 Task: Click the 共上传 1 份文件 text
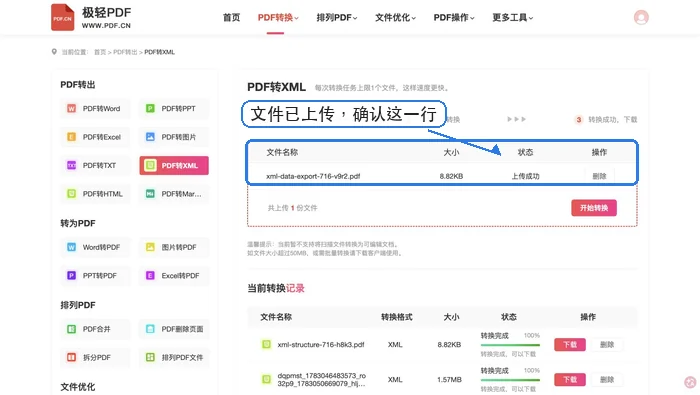(x=292, y=208)
